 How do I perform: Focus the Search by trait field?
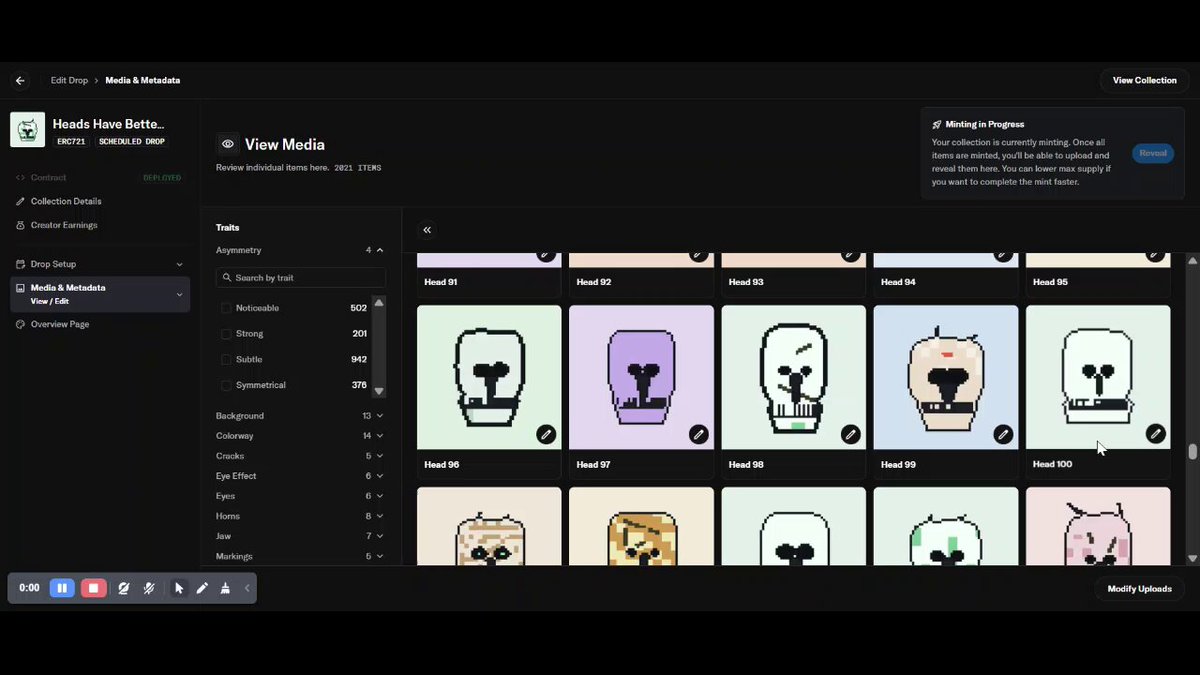[x=301, y=278]
